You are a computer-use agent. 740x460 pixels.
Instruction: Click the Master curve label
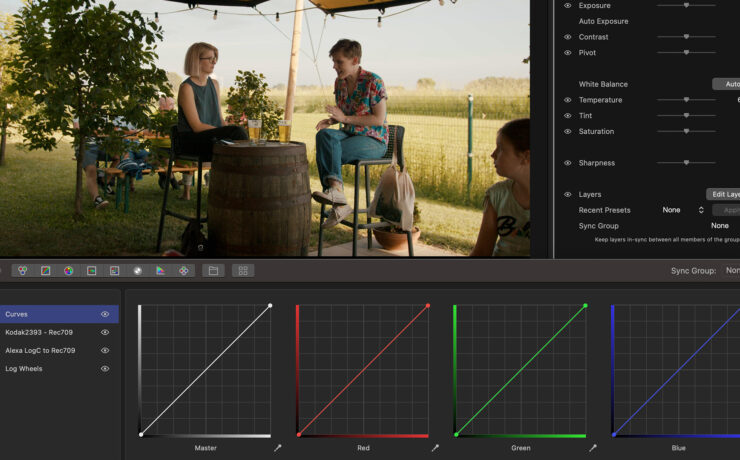tap(205, 448)
